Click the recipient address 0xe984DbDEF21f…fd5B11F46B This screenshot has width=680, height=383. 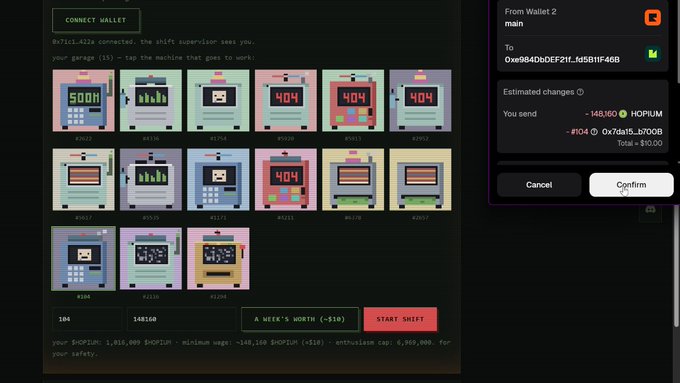562,59
